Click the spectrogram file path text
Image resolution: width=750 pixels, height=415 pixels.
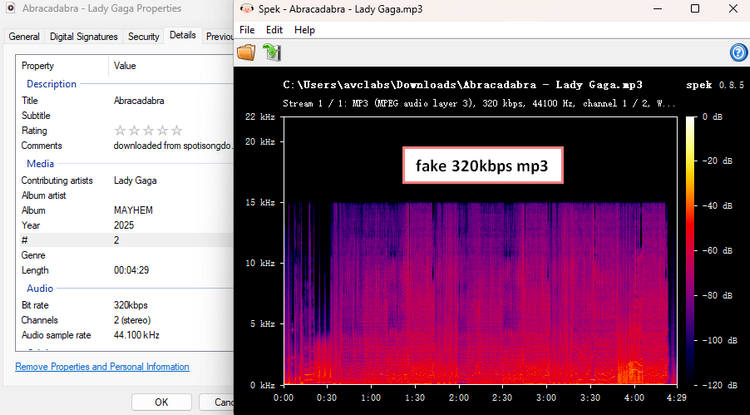pos(462,85)
